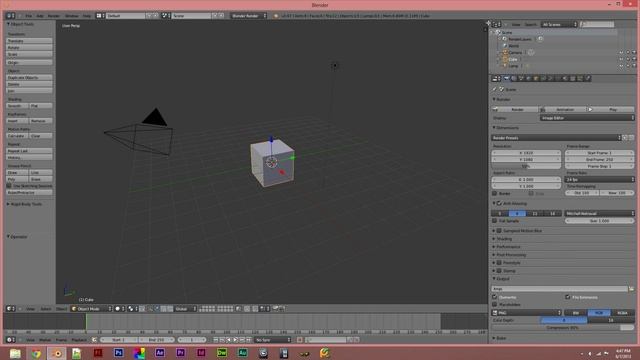Viewport: 640px width, 360px height.
Task: Click the Resolution X field
Action: [526, 153]
